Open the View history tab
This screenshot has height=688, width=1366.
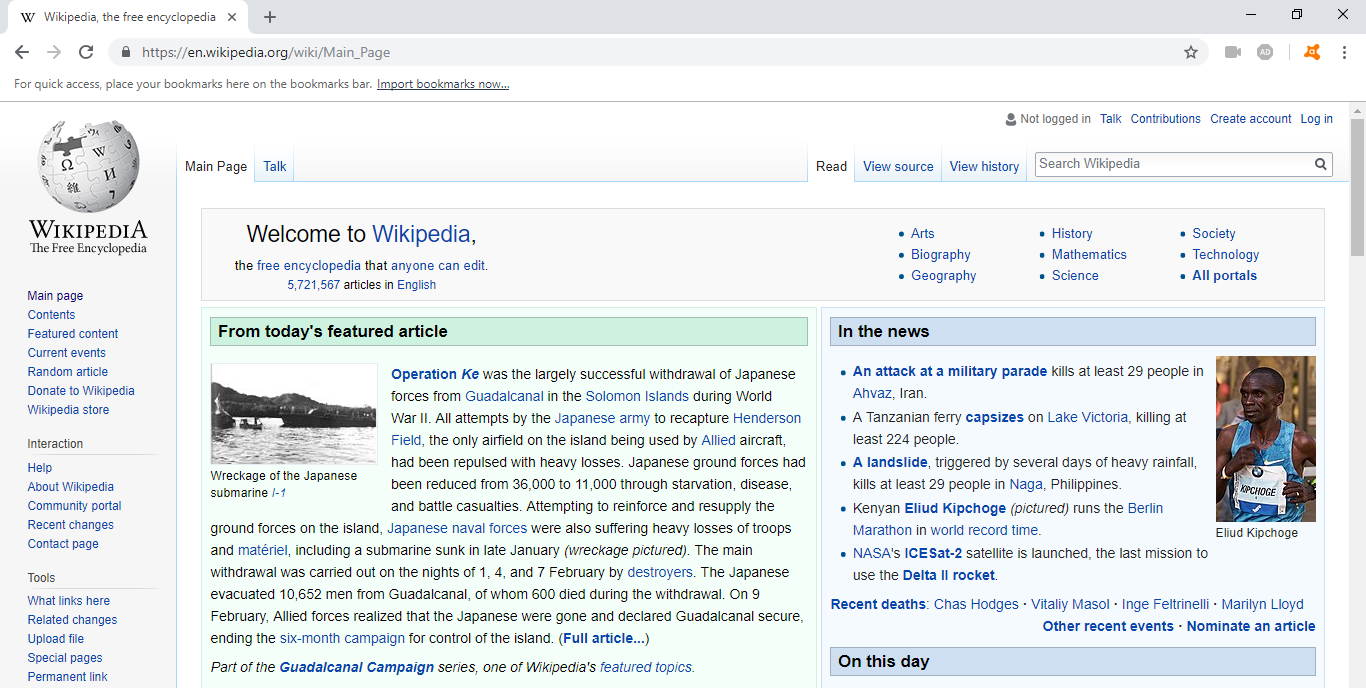tap(984, 167)
